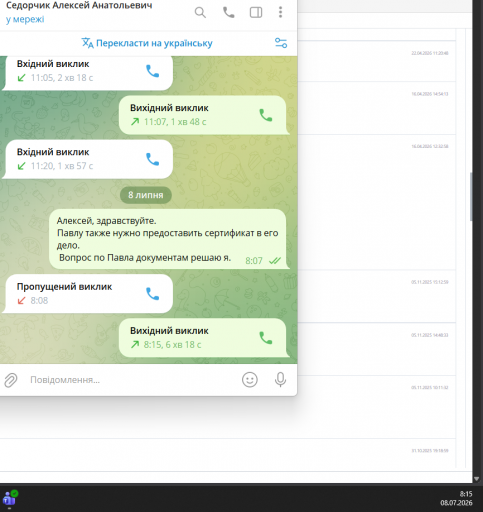
Task: Click the double checkmark read receipt at 8:07
Action: [275, 261]
